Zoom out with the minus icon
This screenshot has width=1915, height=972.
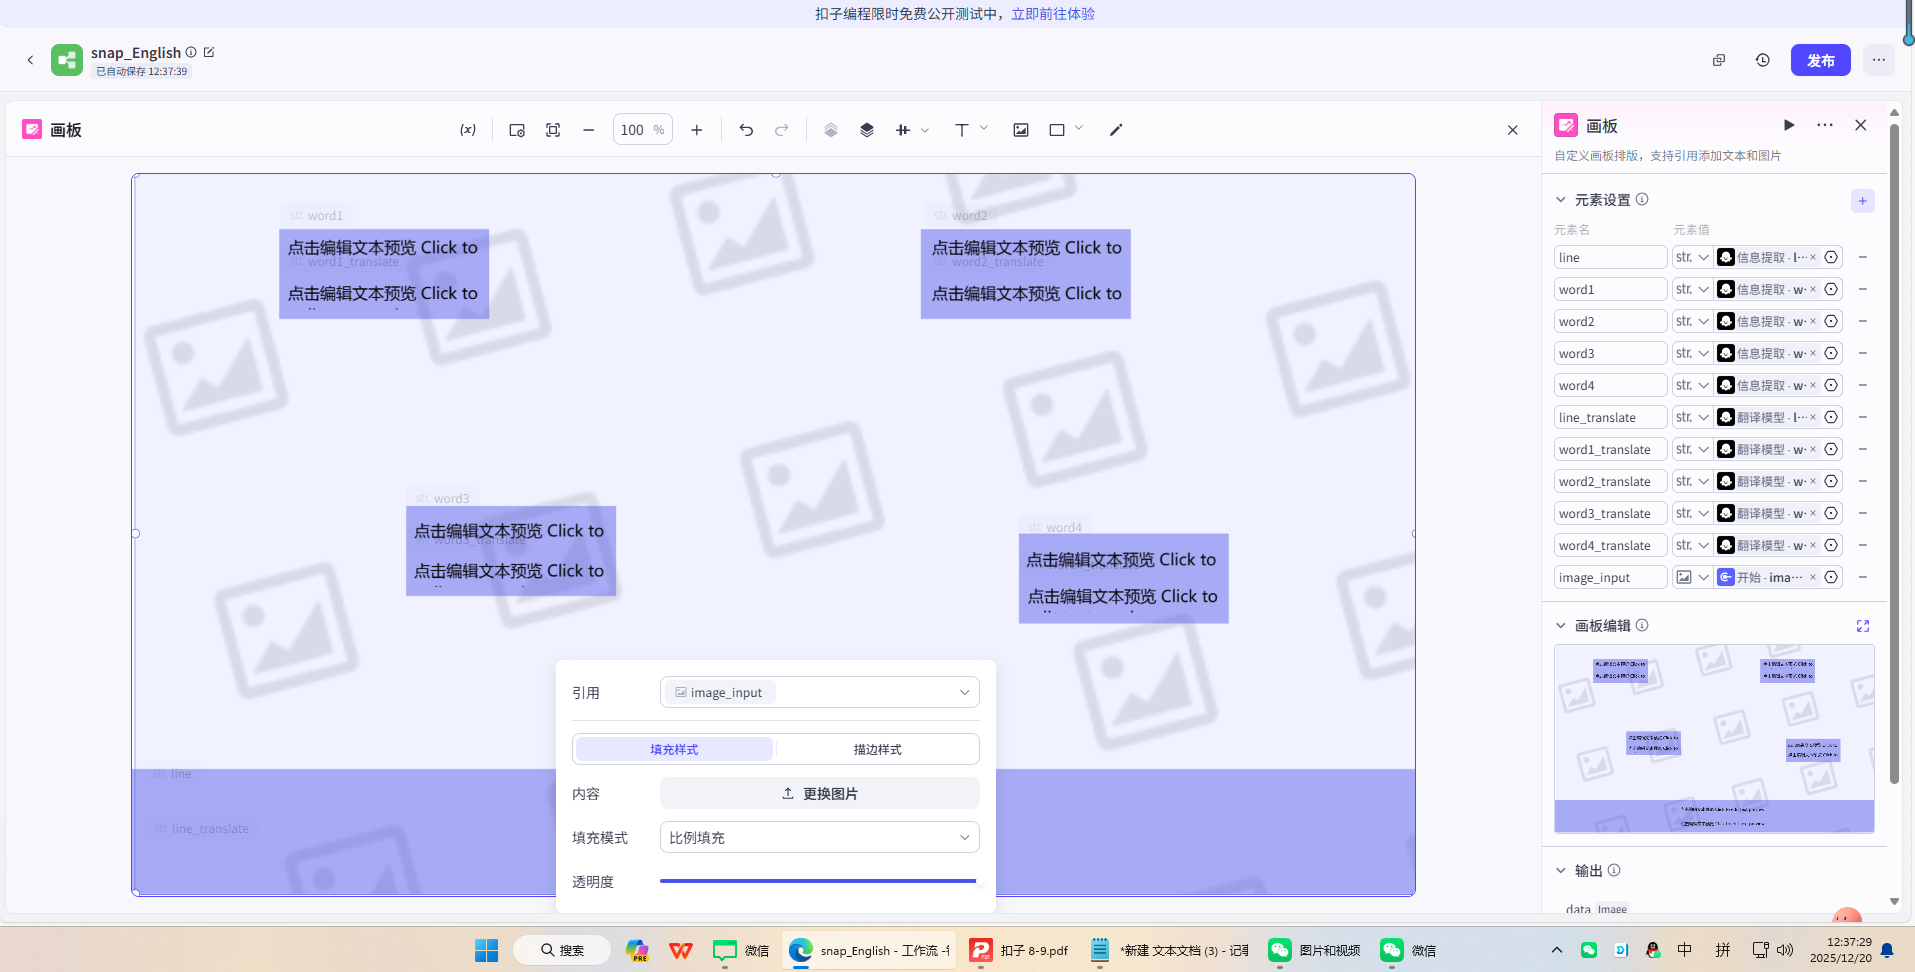point(589,130)
